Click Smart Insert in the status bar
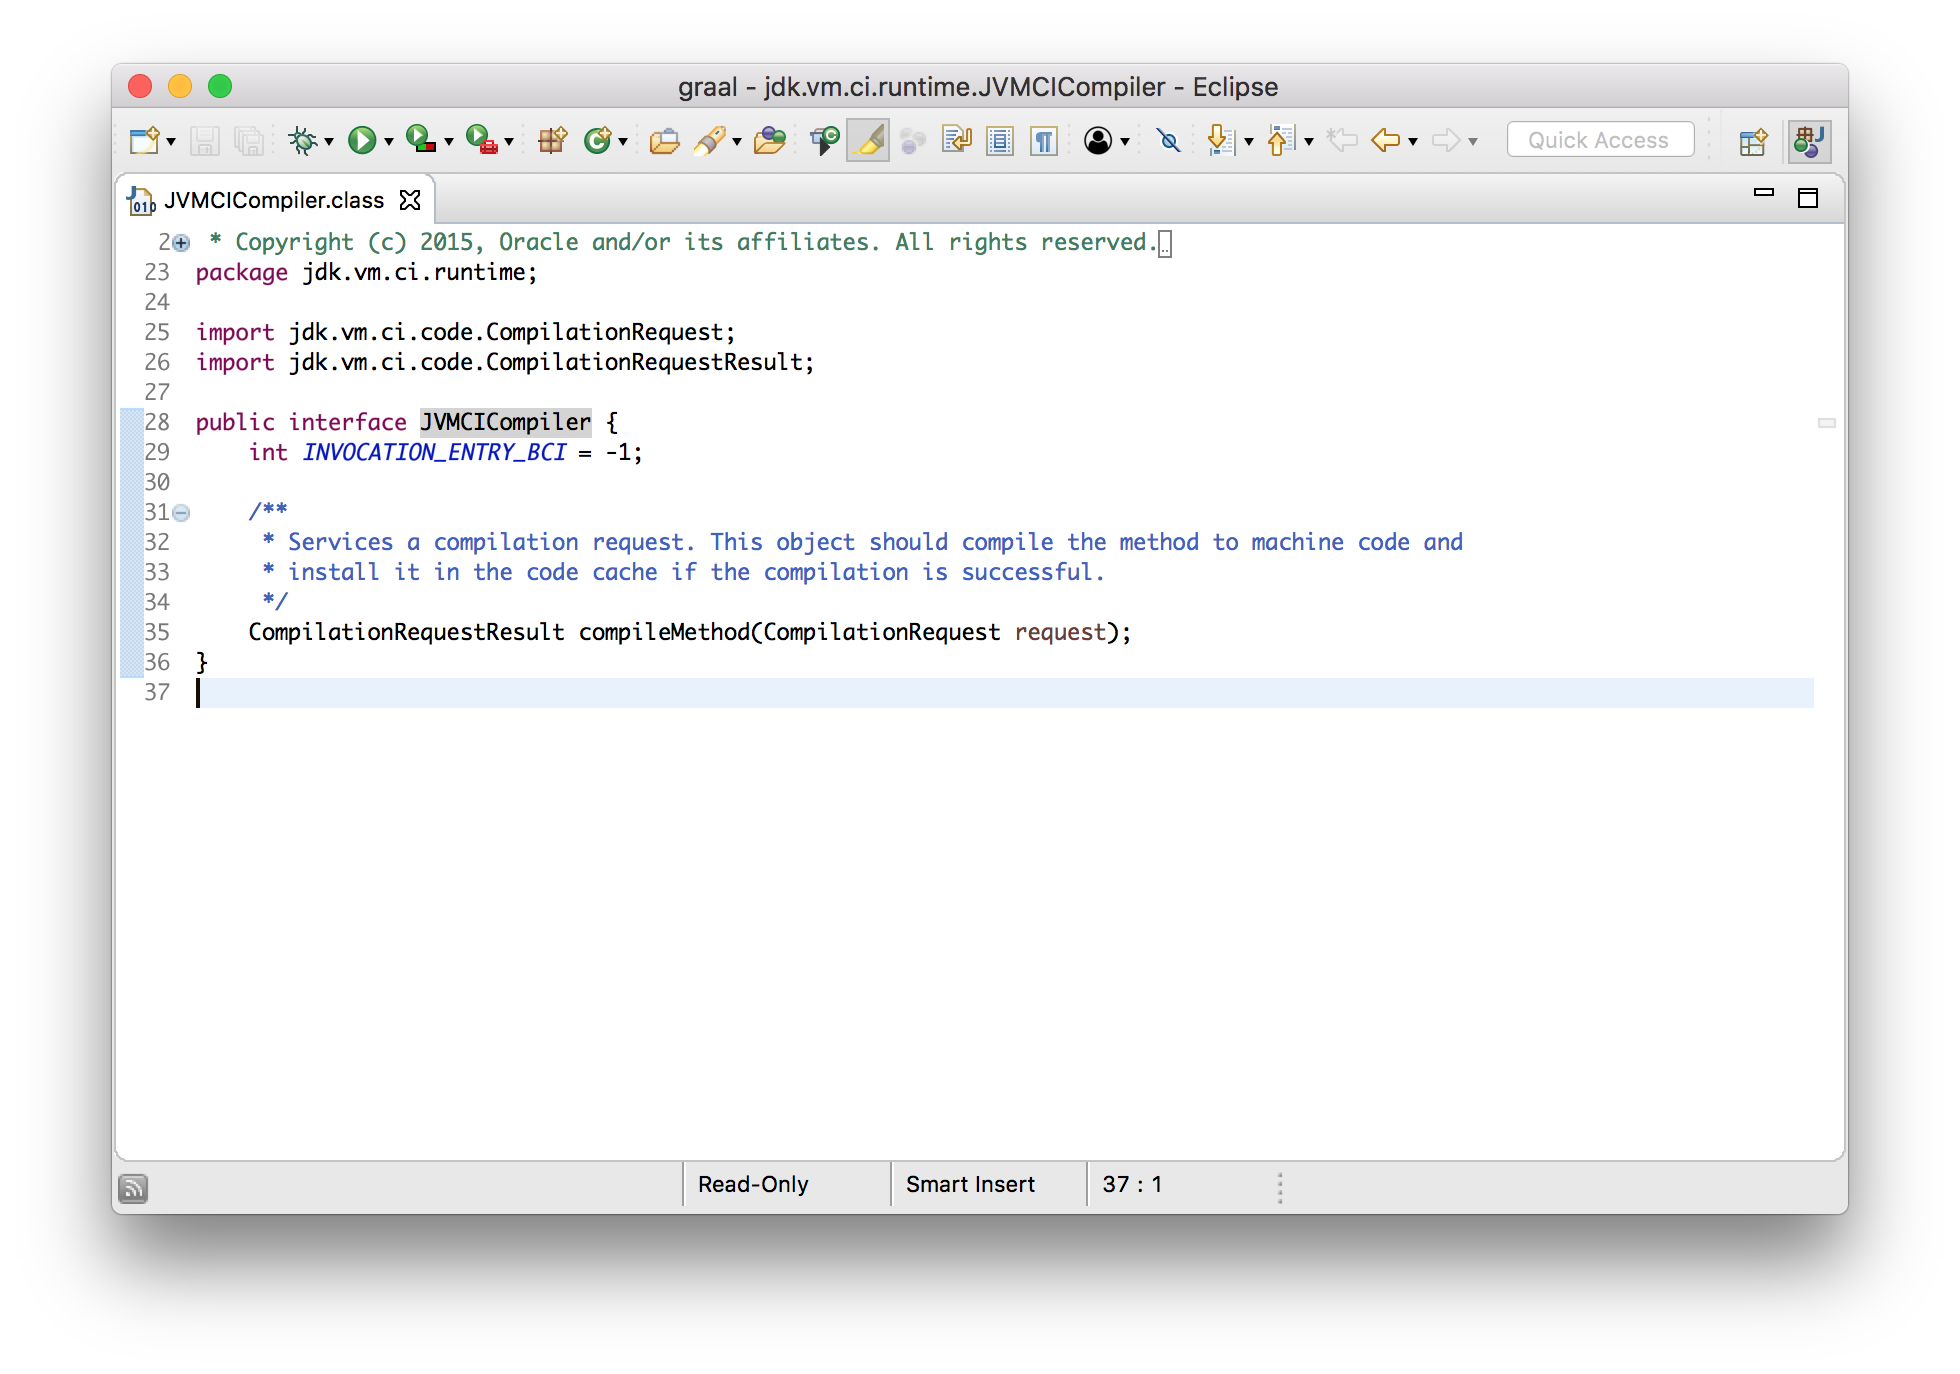This screenshot has width=1960, height=1374. point(970,1184)
